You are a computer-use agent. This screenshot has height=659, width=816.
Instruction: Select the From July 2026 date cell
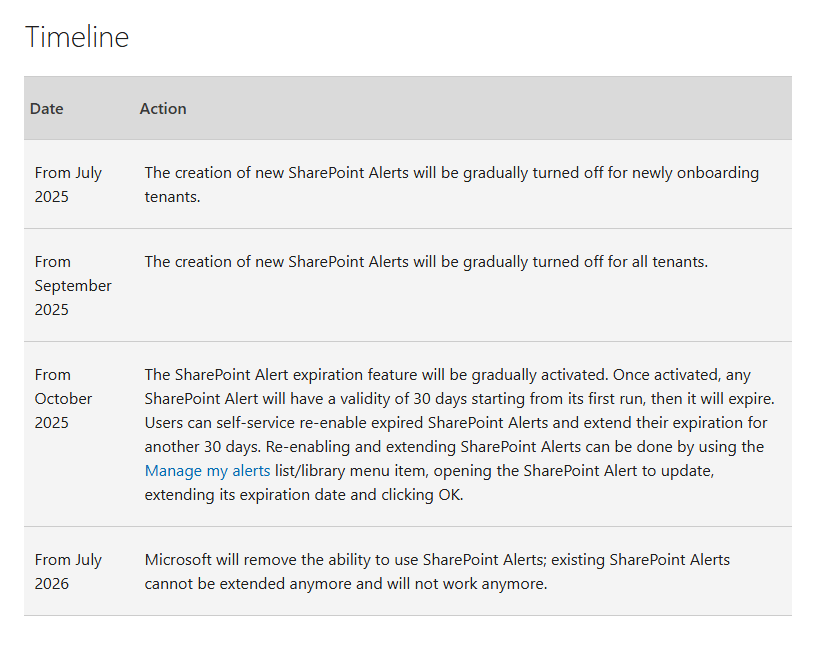pyautogui.click(x=68, y=572)
